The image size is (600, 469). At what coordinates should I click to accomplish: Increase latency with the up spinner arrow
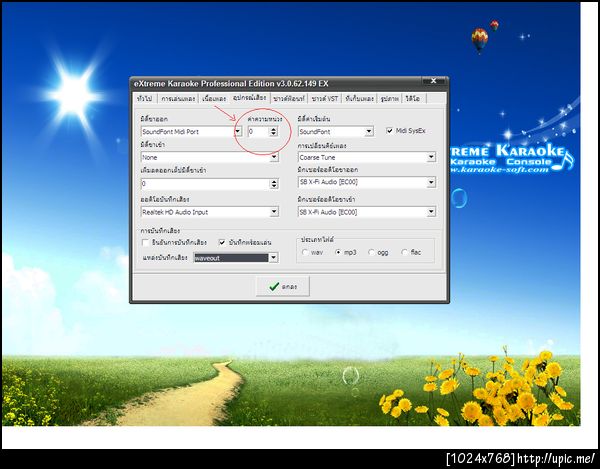(273, 129)
